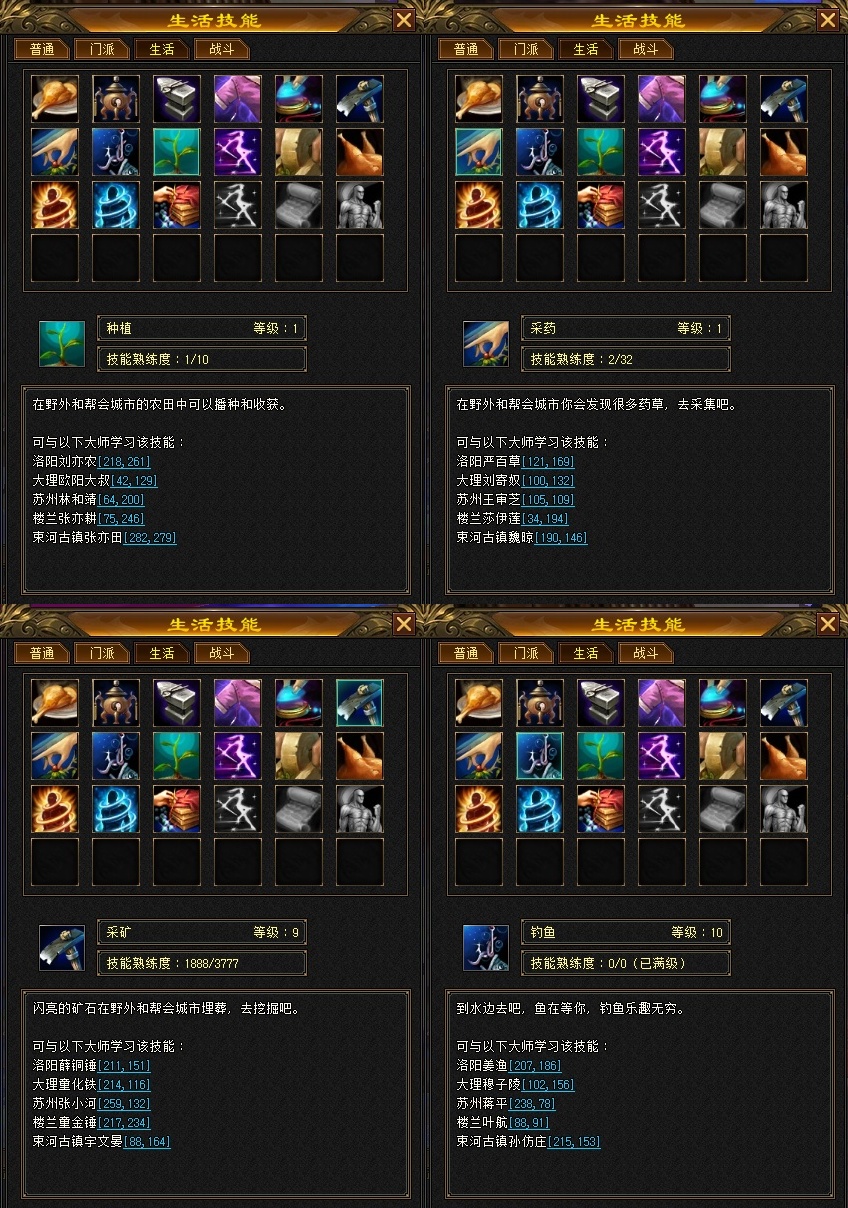Click the large sprout icon beside 种植 skill name

[x=62, y=344]
